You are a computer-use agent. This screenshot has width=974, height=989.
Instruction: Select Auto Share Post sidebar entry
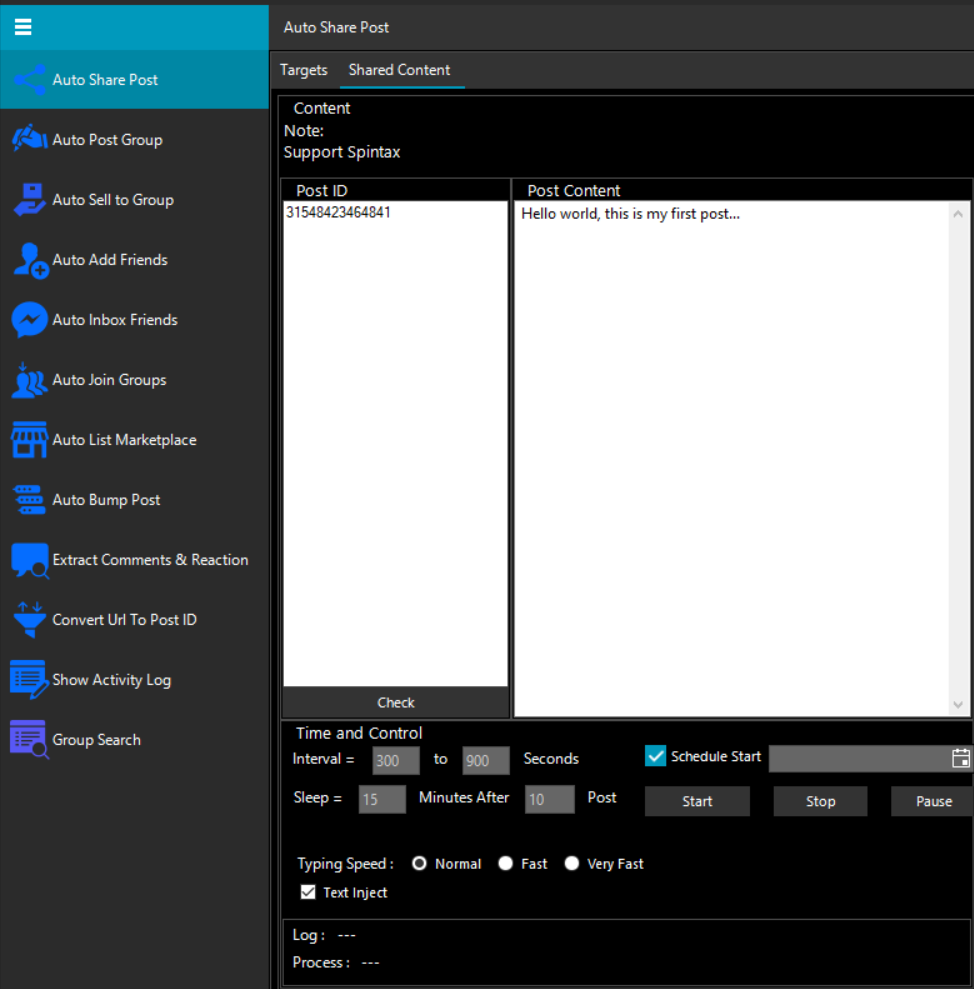134,80
